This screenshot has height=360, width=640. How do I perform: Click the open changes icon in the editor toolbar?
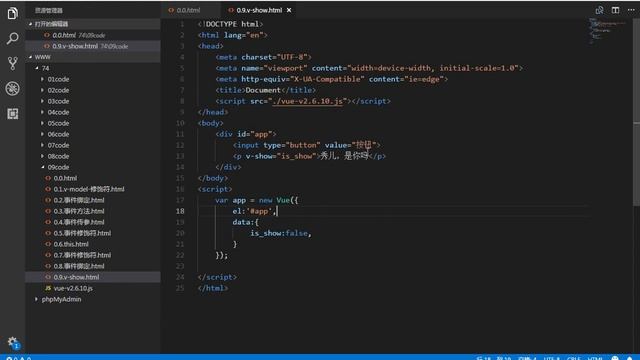tap(599, 10)
